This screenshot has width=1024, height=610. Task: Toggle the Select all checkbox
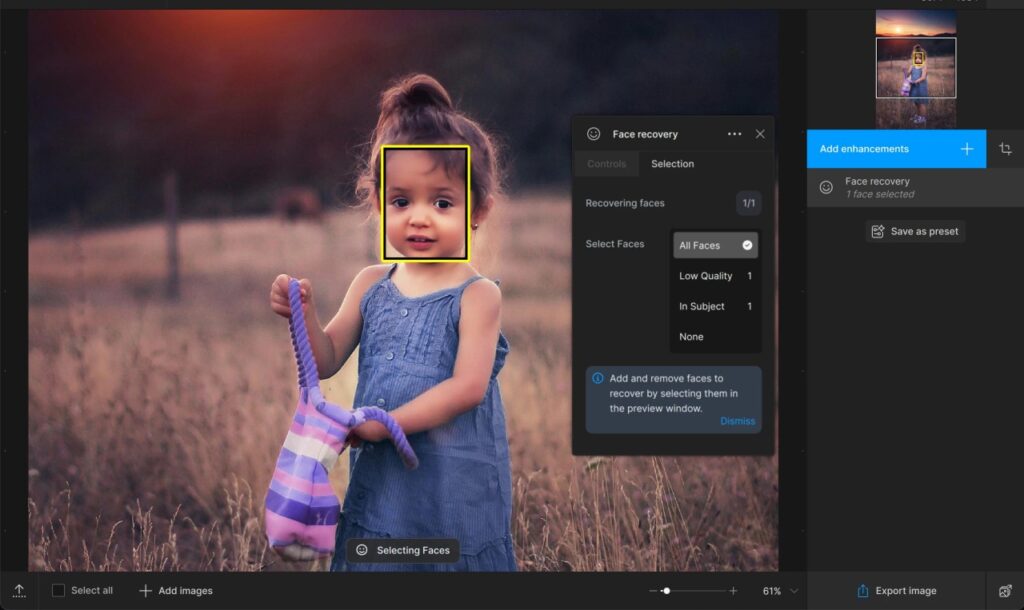58,590
